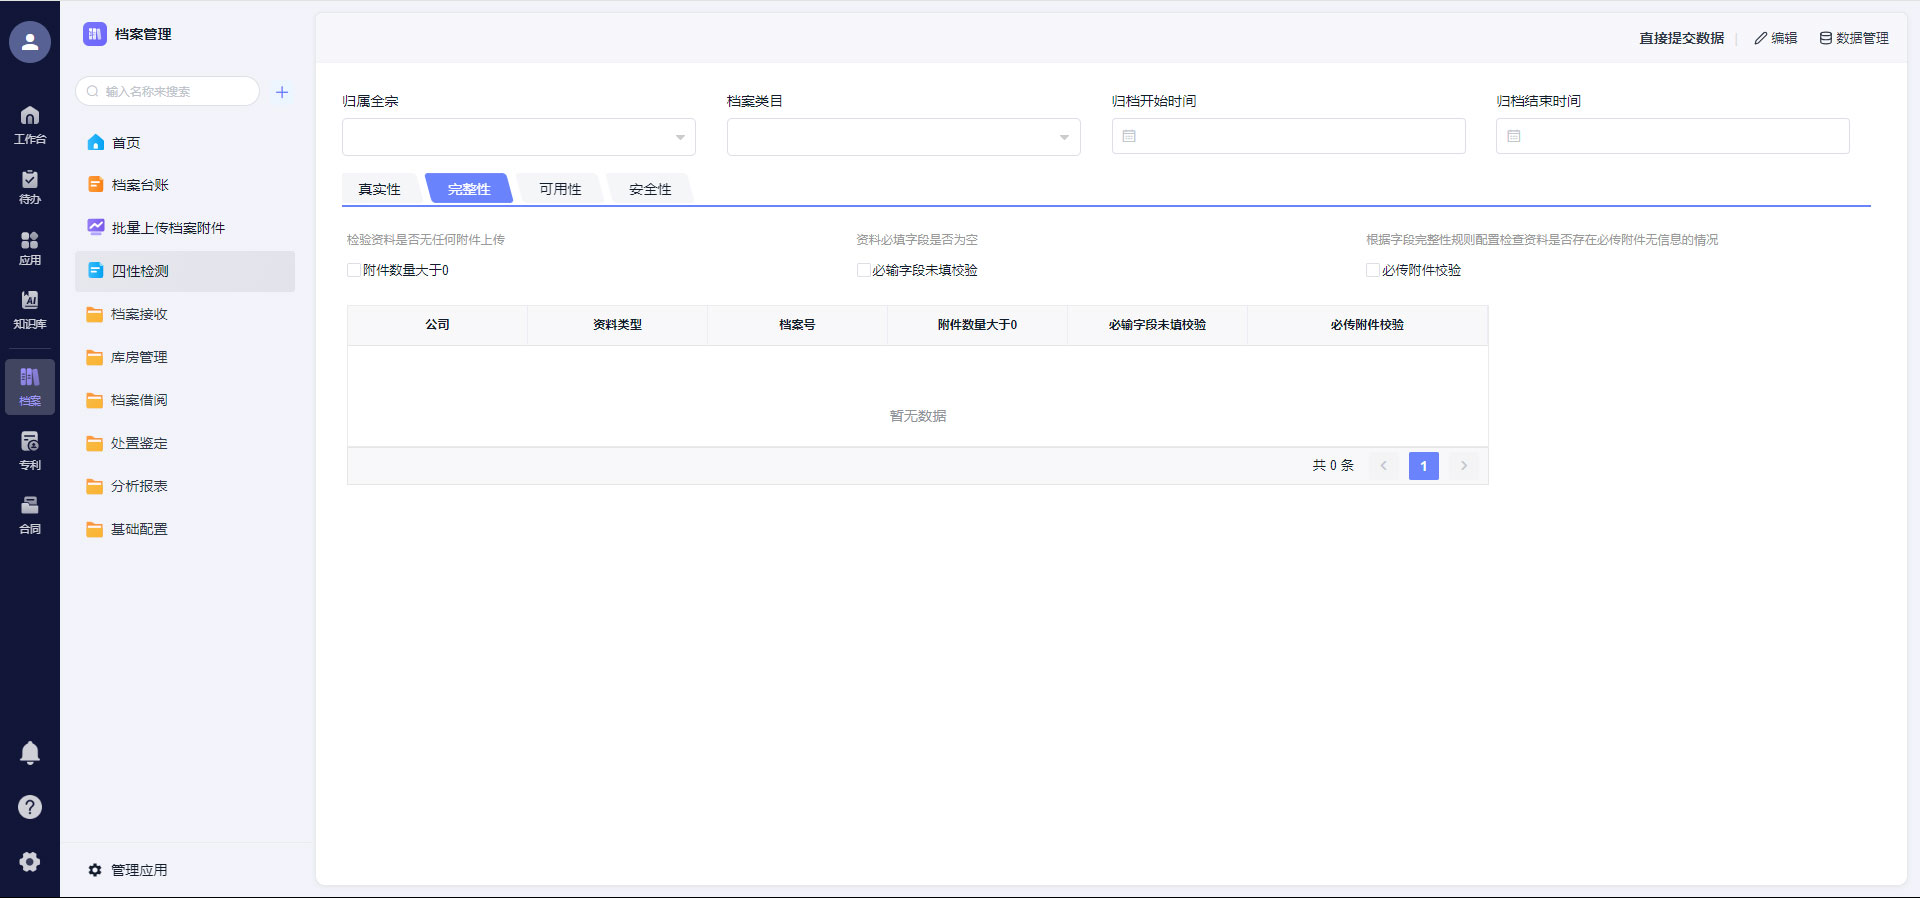This screenshot has height=898, width=1920.
Task: Open the 专利 patent module icon
Action: (x=30, y=450)
